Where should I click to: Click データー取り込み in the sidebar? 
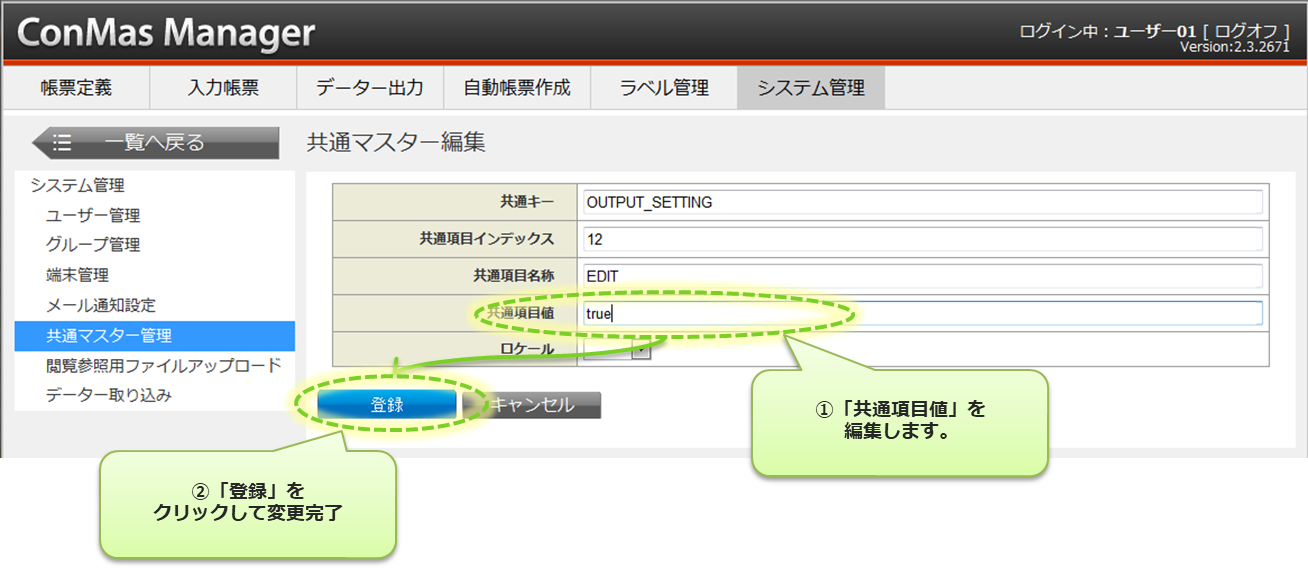[x=109, y=395]
